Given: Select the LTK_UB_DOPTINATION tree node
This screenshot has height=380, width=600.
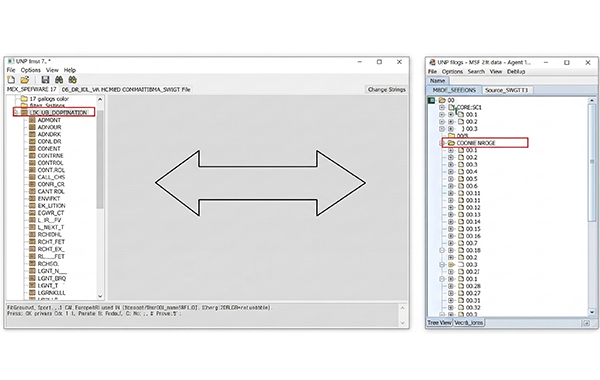Looking at the screenshot, I should [x=58, y=113].
